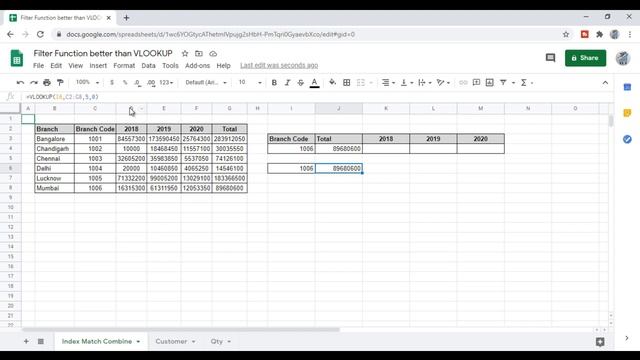This screenshot has width=640, height=360.
Task: Toggle italic formatting
Action: 287,83
